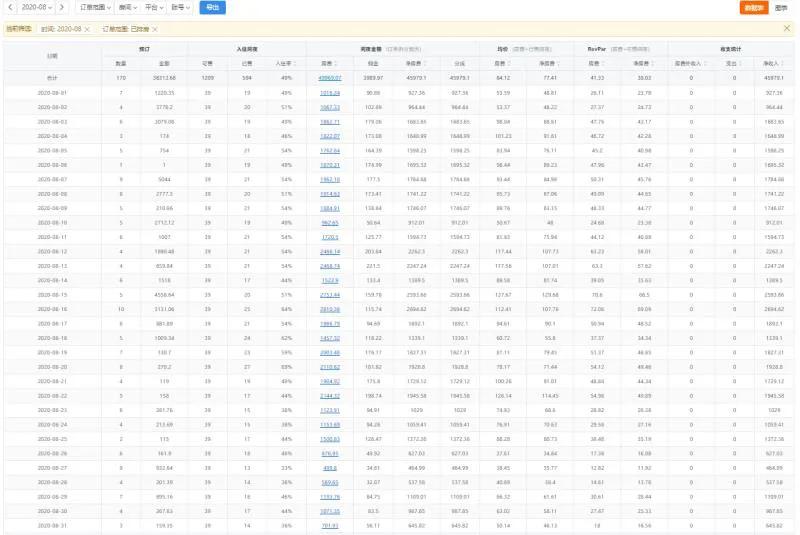The width and height of the screenshot is (800, 535).
Task: Click the RevPar group header
Action: click(x=596, y=49)
